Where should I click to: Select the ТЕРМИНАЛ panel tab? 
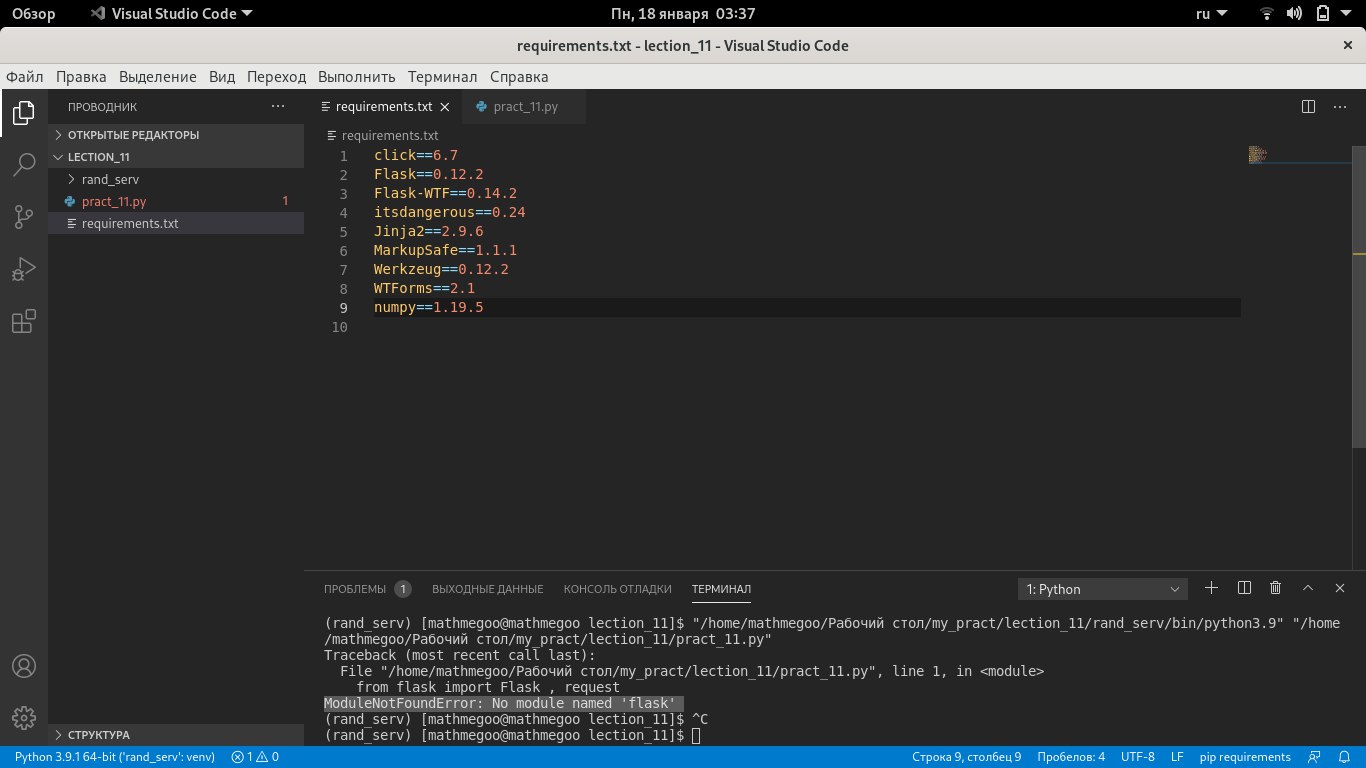point(721,589)
